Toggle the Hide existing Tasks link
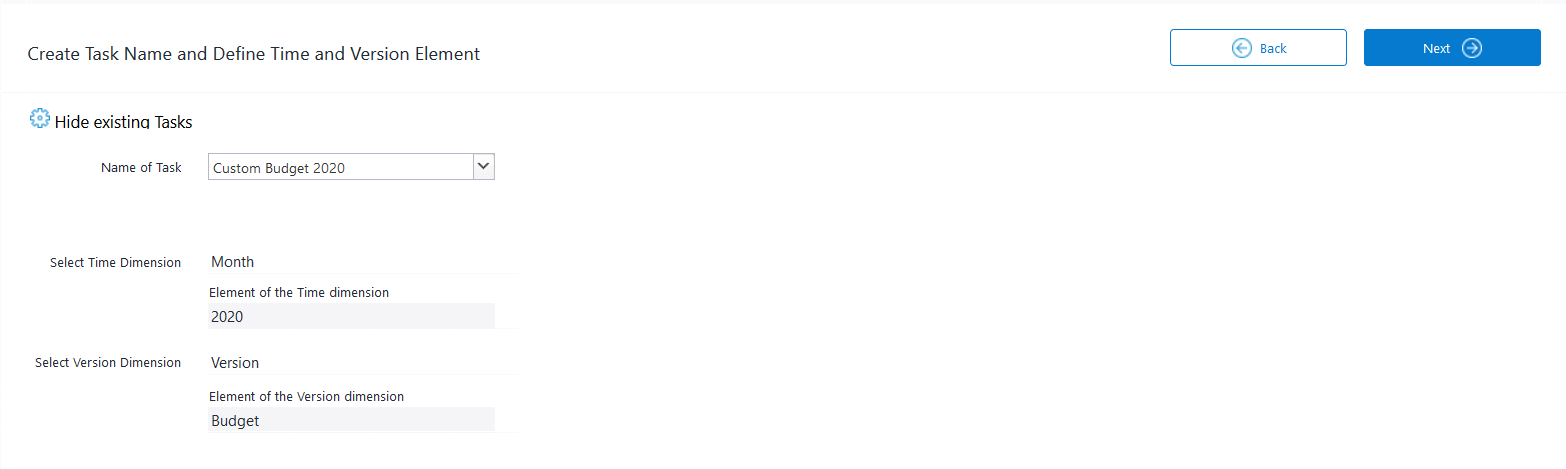This screenshot has height=469, width=1566. pos(123,122)
